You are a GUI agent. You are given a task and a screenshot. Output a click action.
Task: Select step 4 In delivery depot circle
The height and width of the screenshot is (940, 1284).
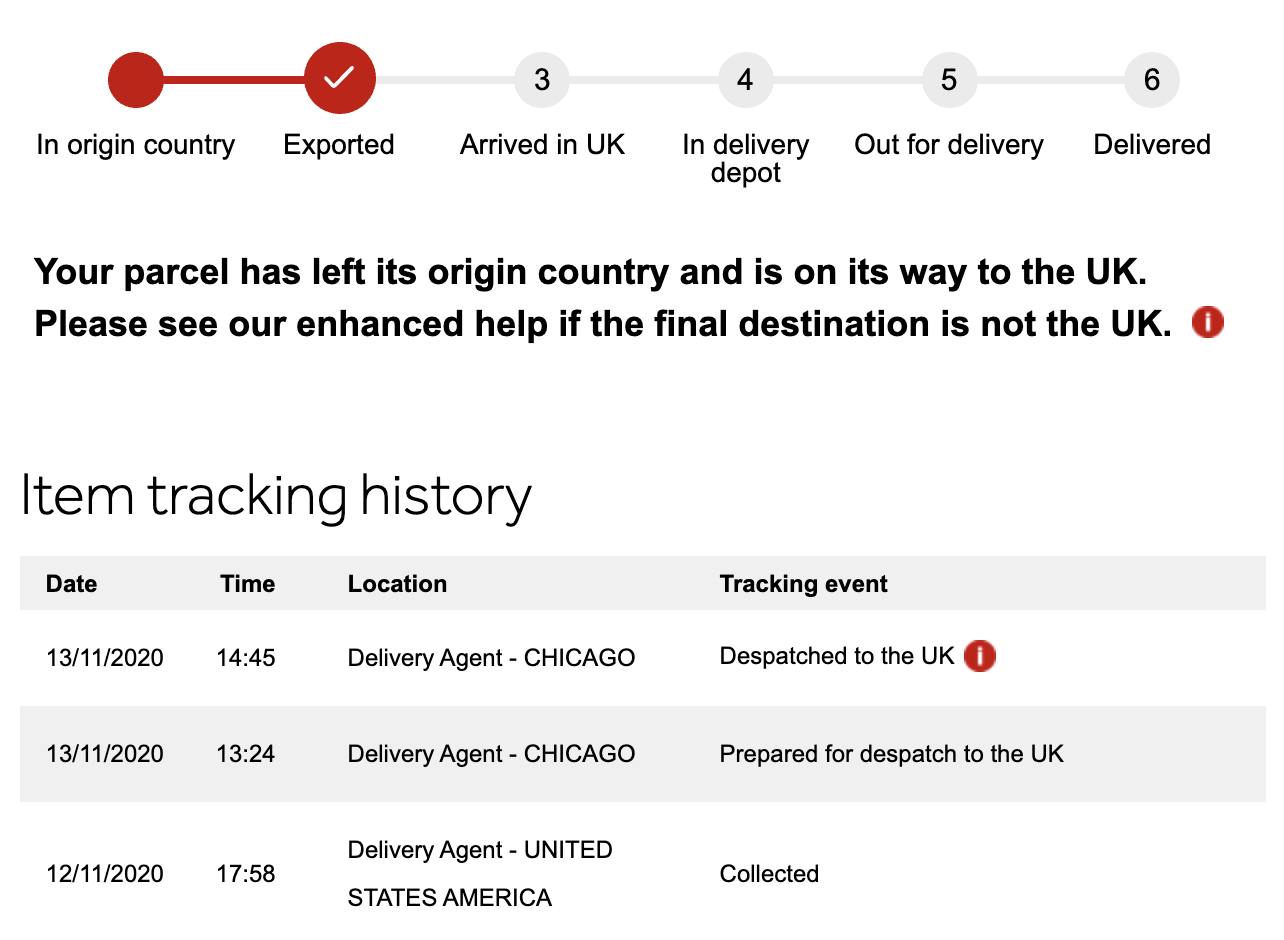[x=745, y=79]
